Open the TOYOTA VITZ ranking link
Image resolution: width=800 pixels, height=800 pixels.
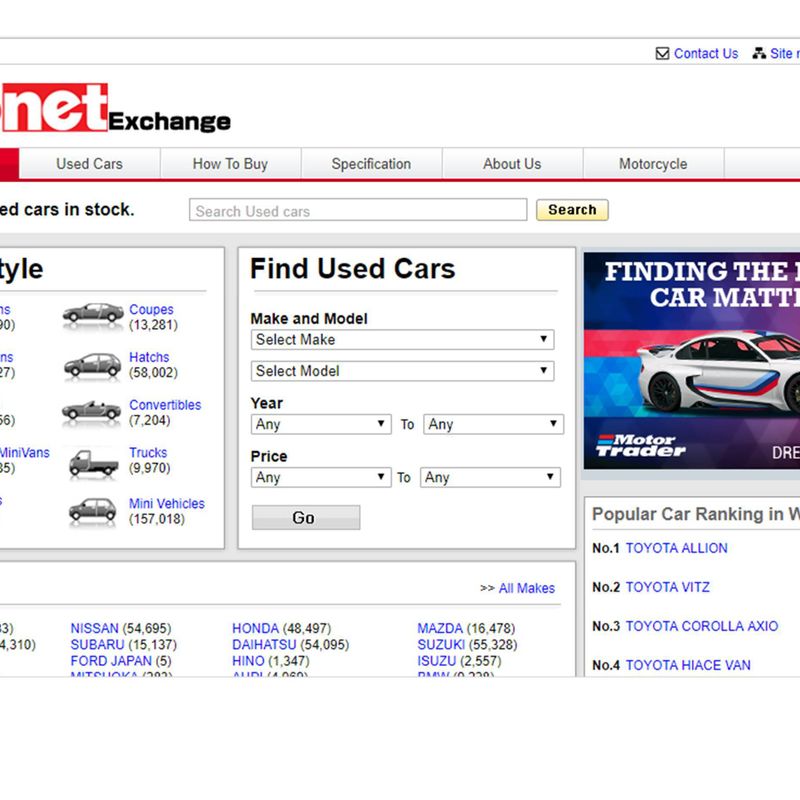coord(667,587)
